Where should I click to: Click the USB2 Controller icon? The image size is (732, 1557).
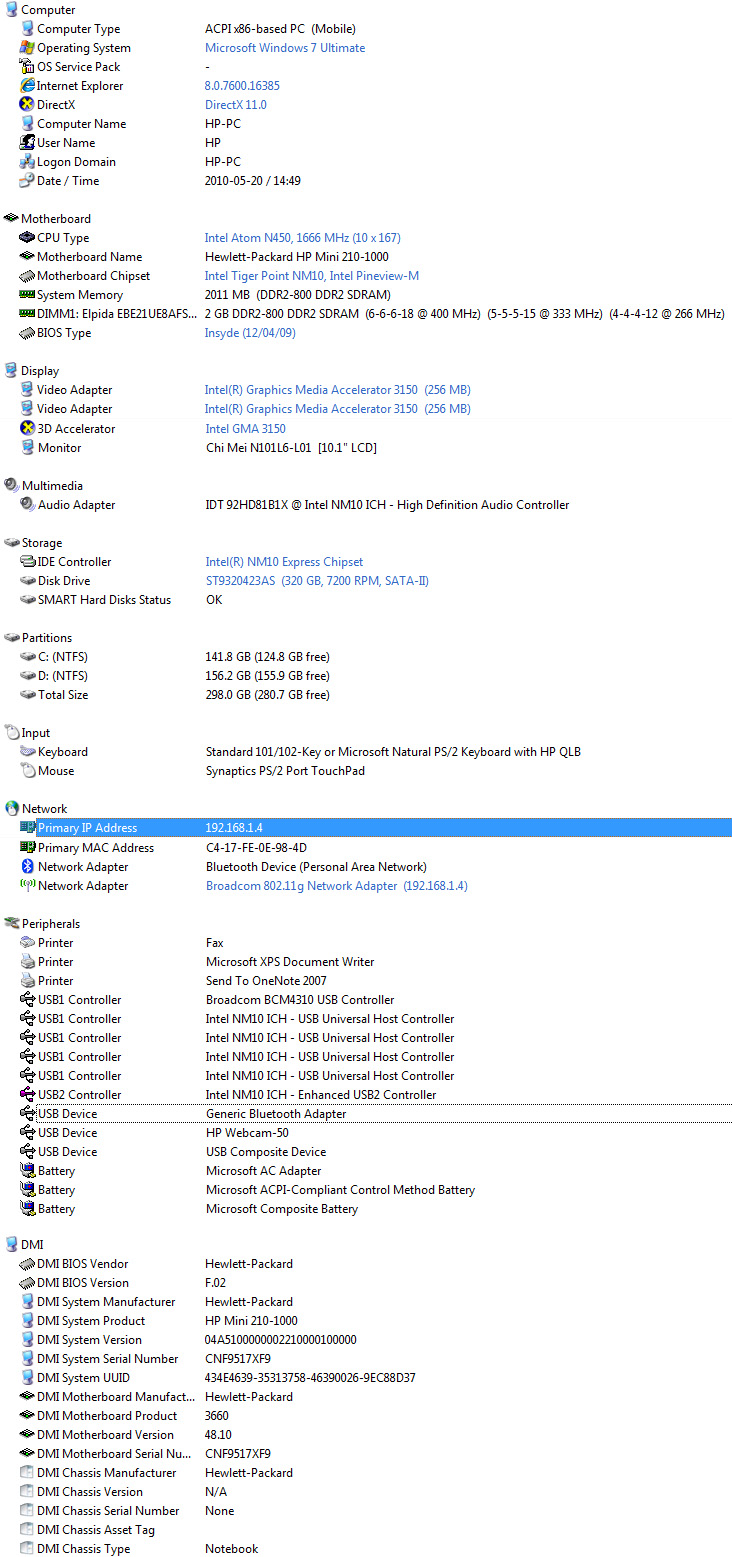(27, 1095)
